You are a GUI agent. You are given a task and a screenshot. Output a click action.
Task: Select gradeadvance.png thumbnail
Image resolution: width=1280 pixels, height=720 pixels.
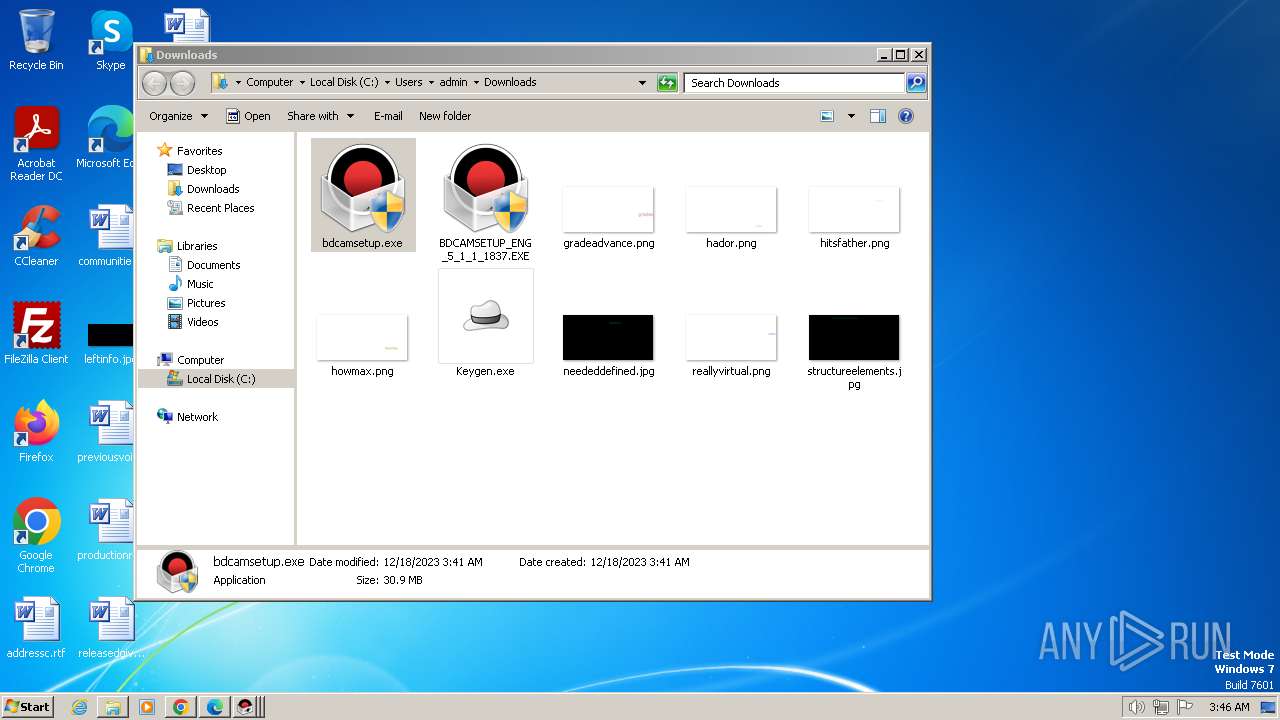(x=608, y=209)
